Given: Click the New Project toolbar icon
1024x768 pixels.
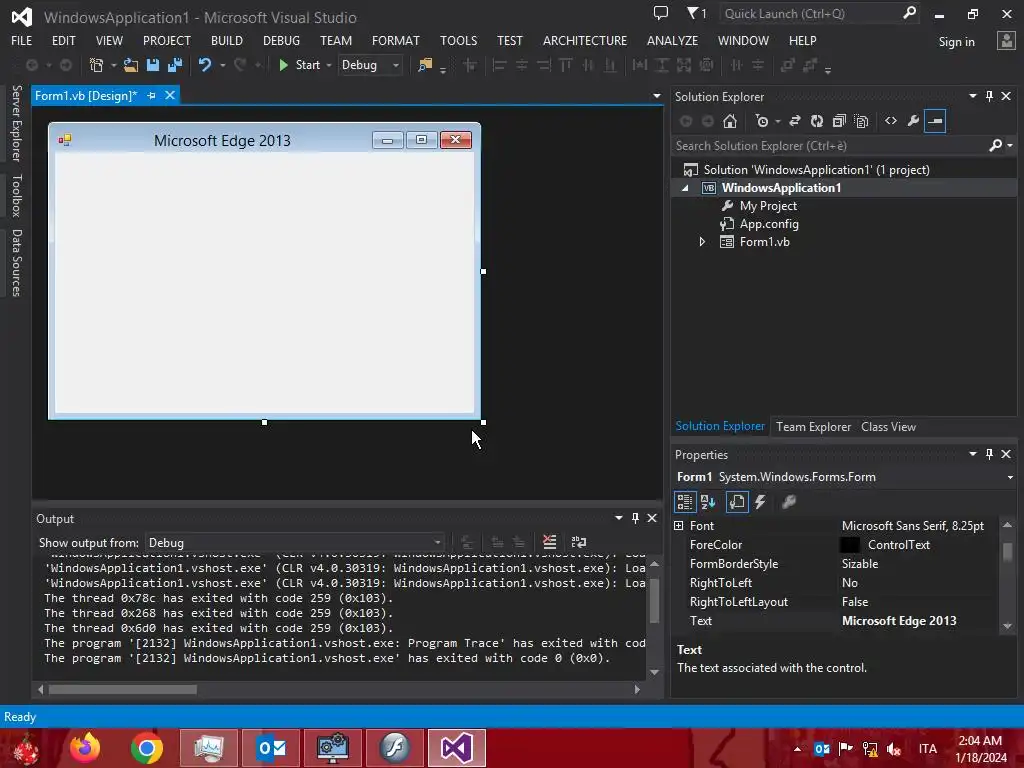Looking at the screenshot, I should pos(97,65).
